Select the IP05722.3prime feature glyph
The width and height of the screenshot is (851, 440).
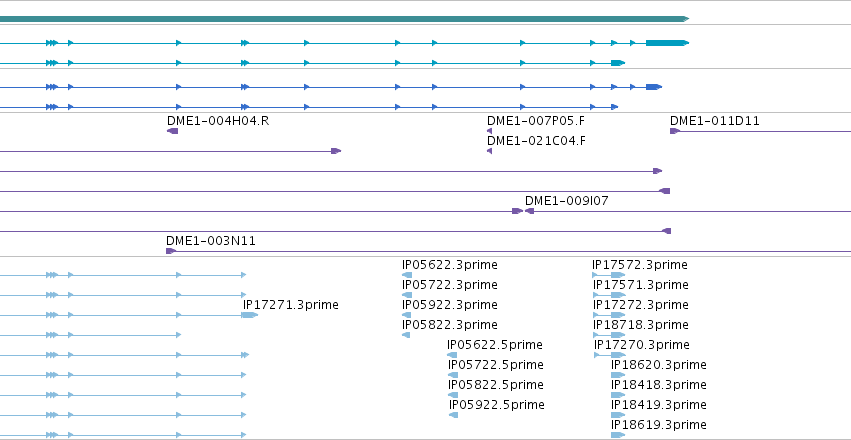(407, 295)
